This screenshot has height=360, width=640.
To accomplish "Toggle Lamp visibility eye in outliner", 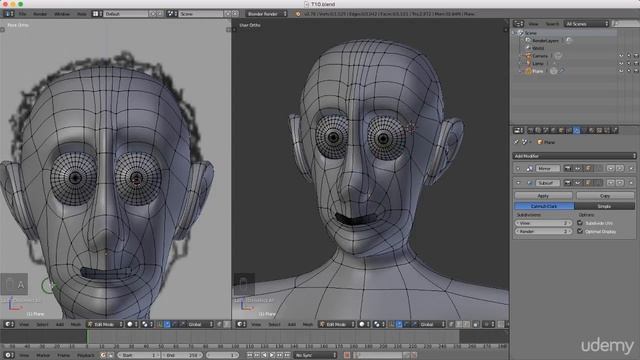I will coord(621,63).
